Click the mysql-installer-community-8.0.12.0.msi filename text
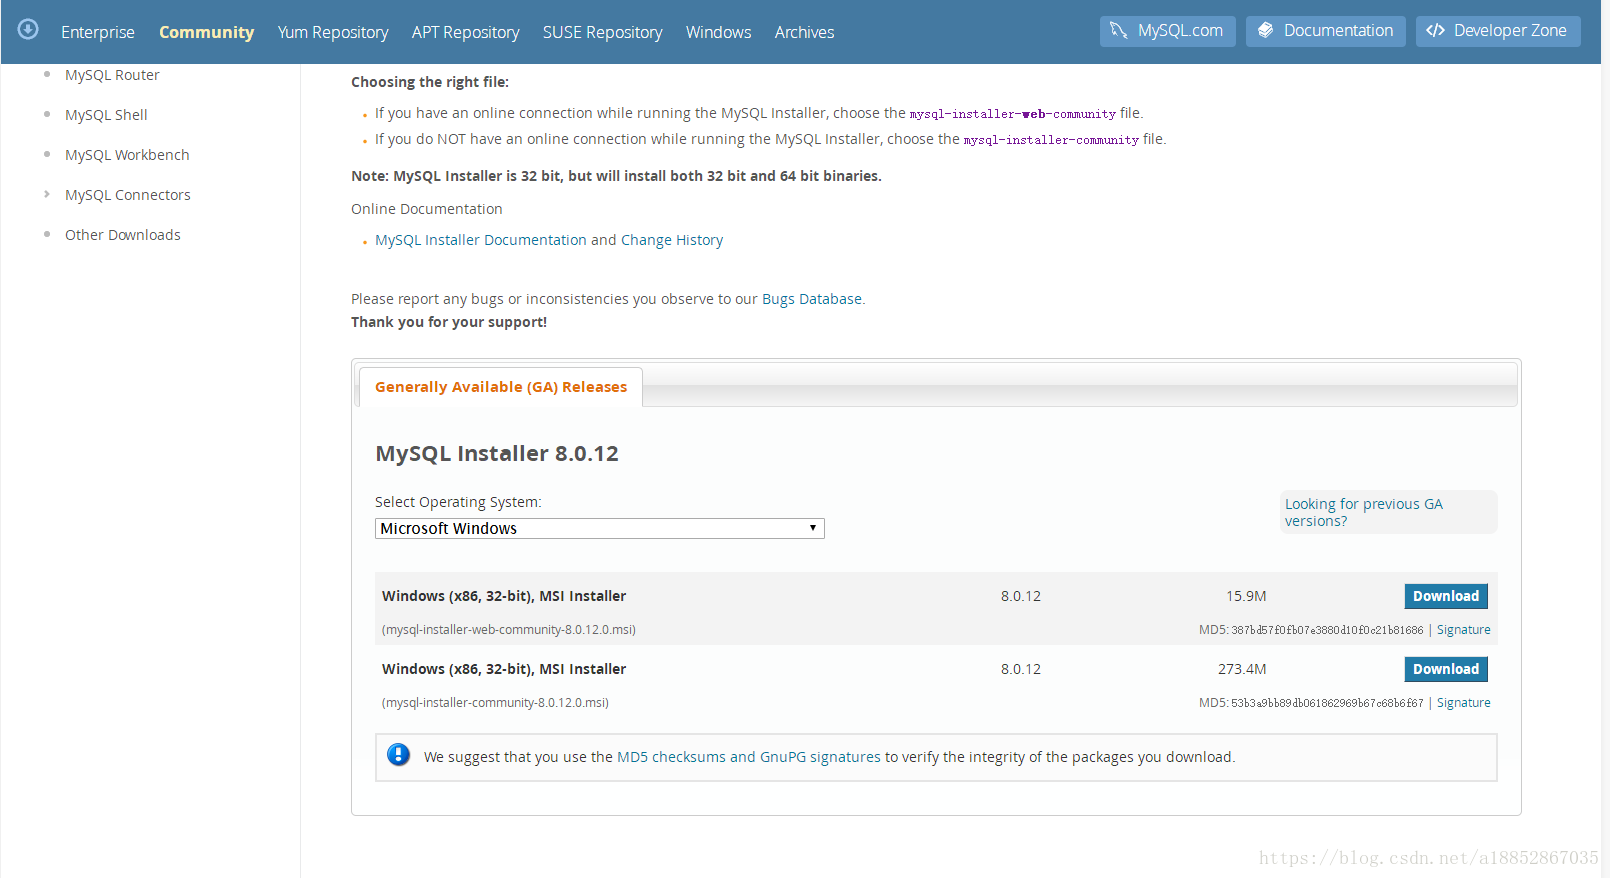This screenshot has height=878, width=1610. pyautogui.click(x=495, y=703)
